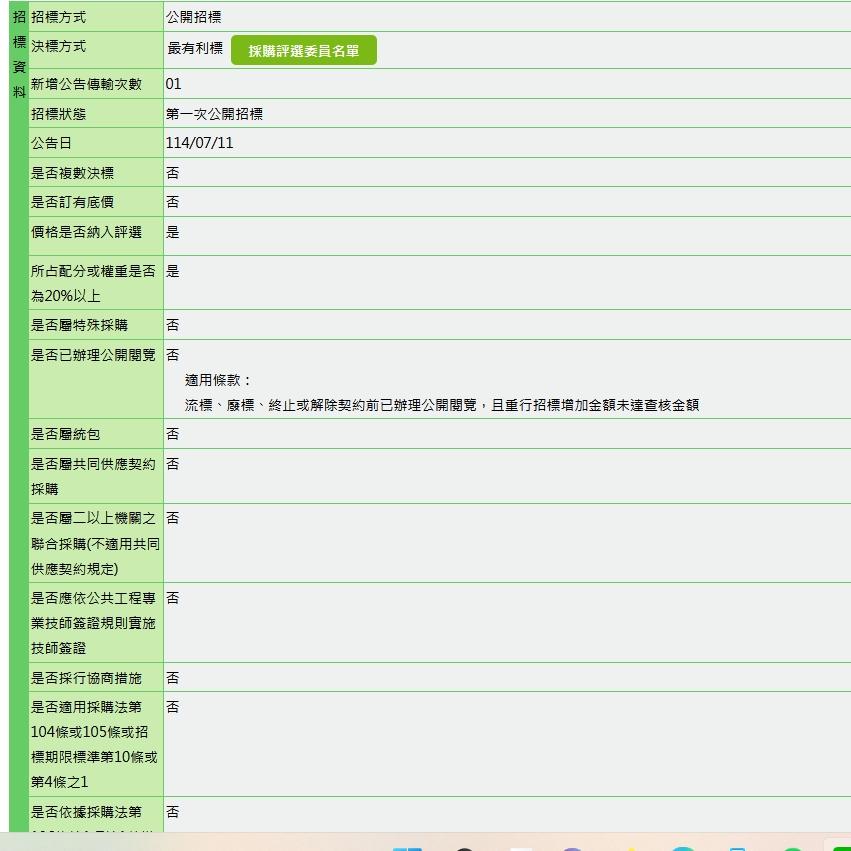The image size is (851, 851).
Task: Click the 招標狀態 row label
Action: (x=59, y=114)
